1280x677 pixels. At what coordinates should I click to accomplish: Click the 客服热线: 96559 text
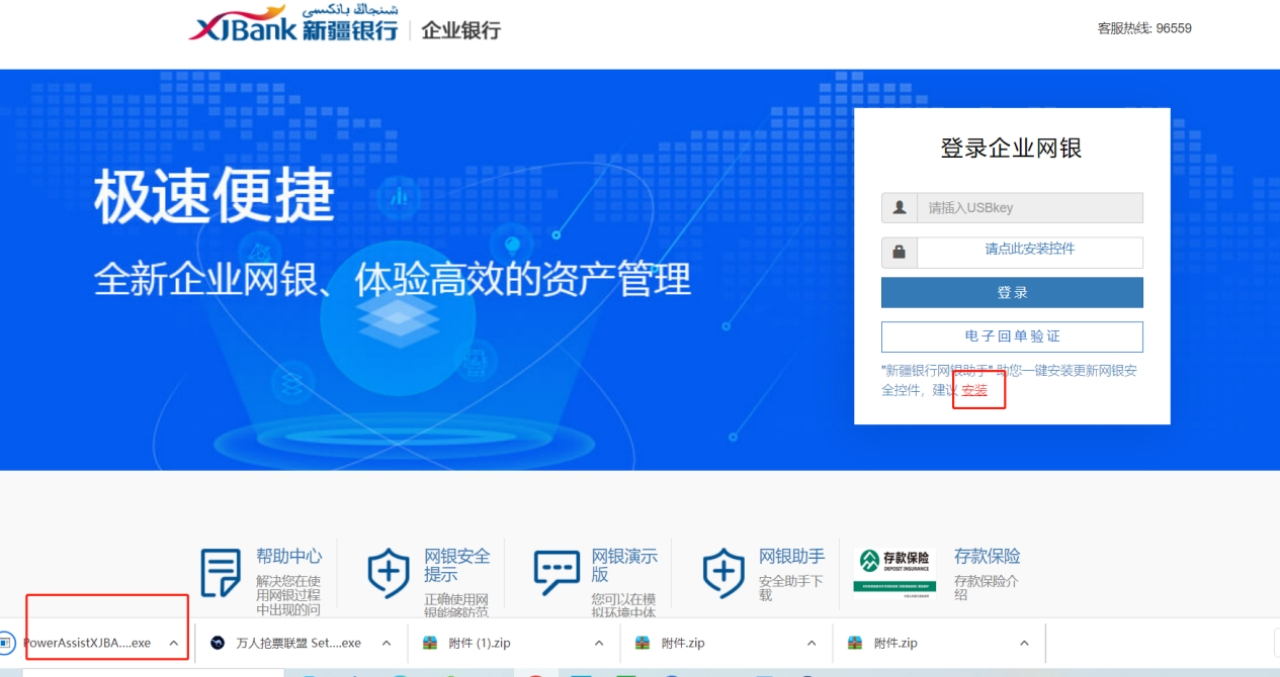click(x=1144, y=28)
